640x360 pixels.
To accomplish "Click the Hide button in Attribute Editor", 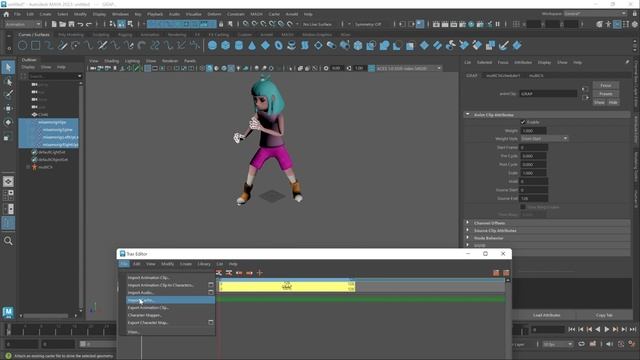I will coord(613,102).
